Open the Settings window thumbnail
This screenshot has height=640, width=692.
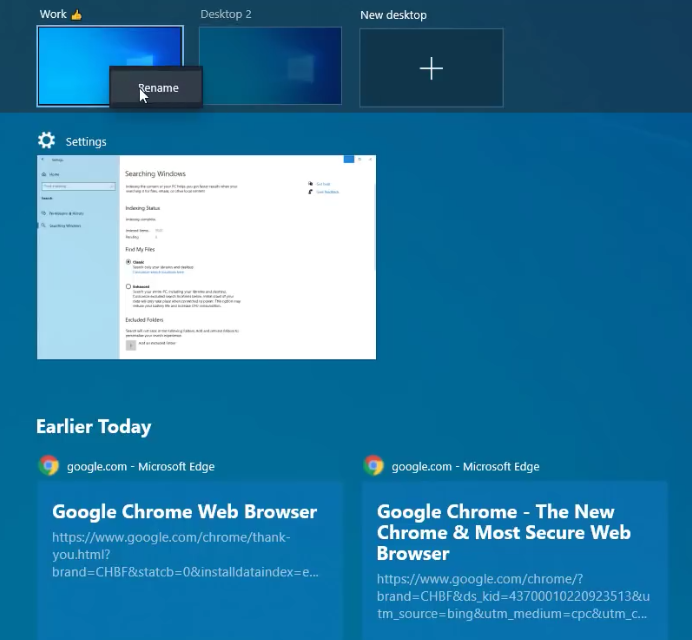[207, 257]
